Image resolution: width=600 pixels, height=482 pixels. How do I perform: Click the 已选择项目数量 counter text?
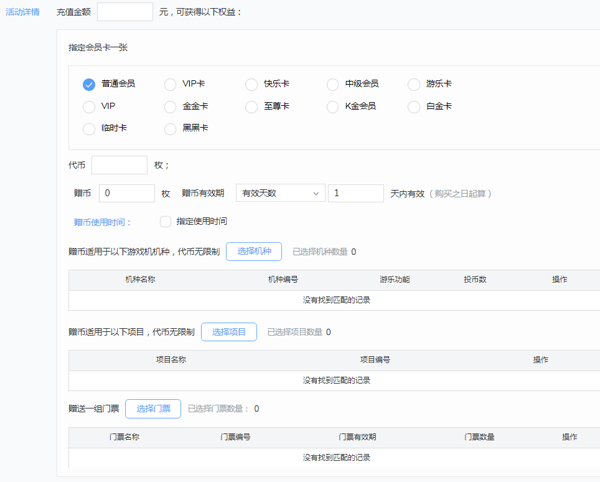pyautogui.click(x=299, y=332)
